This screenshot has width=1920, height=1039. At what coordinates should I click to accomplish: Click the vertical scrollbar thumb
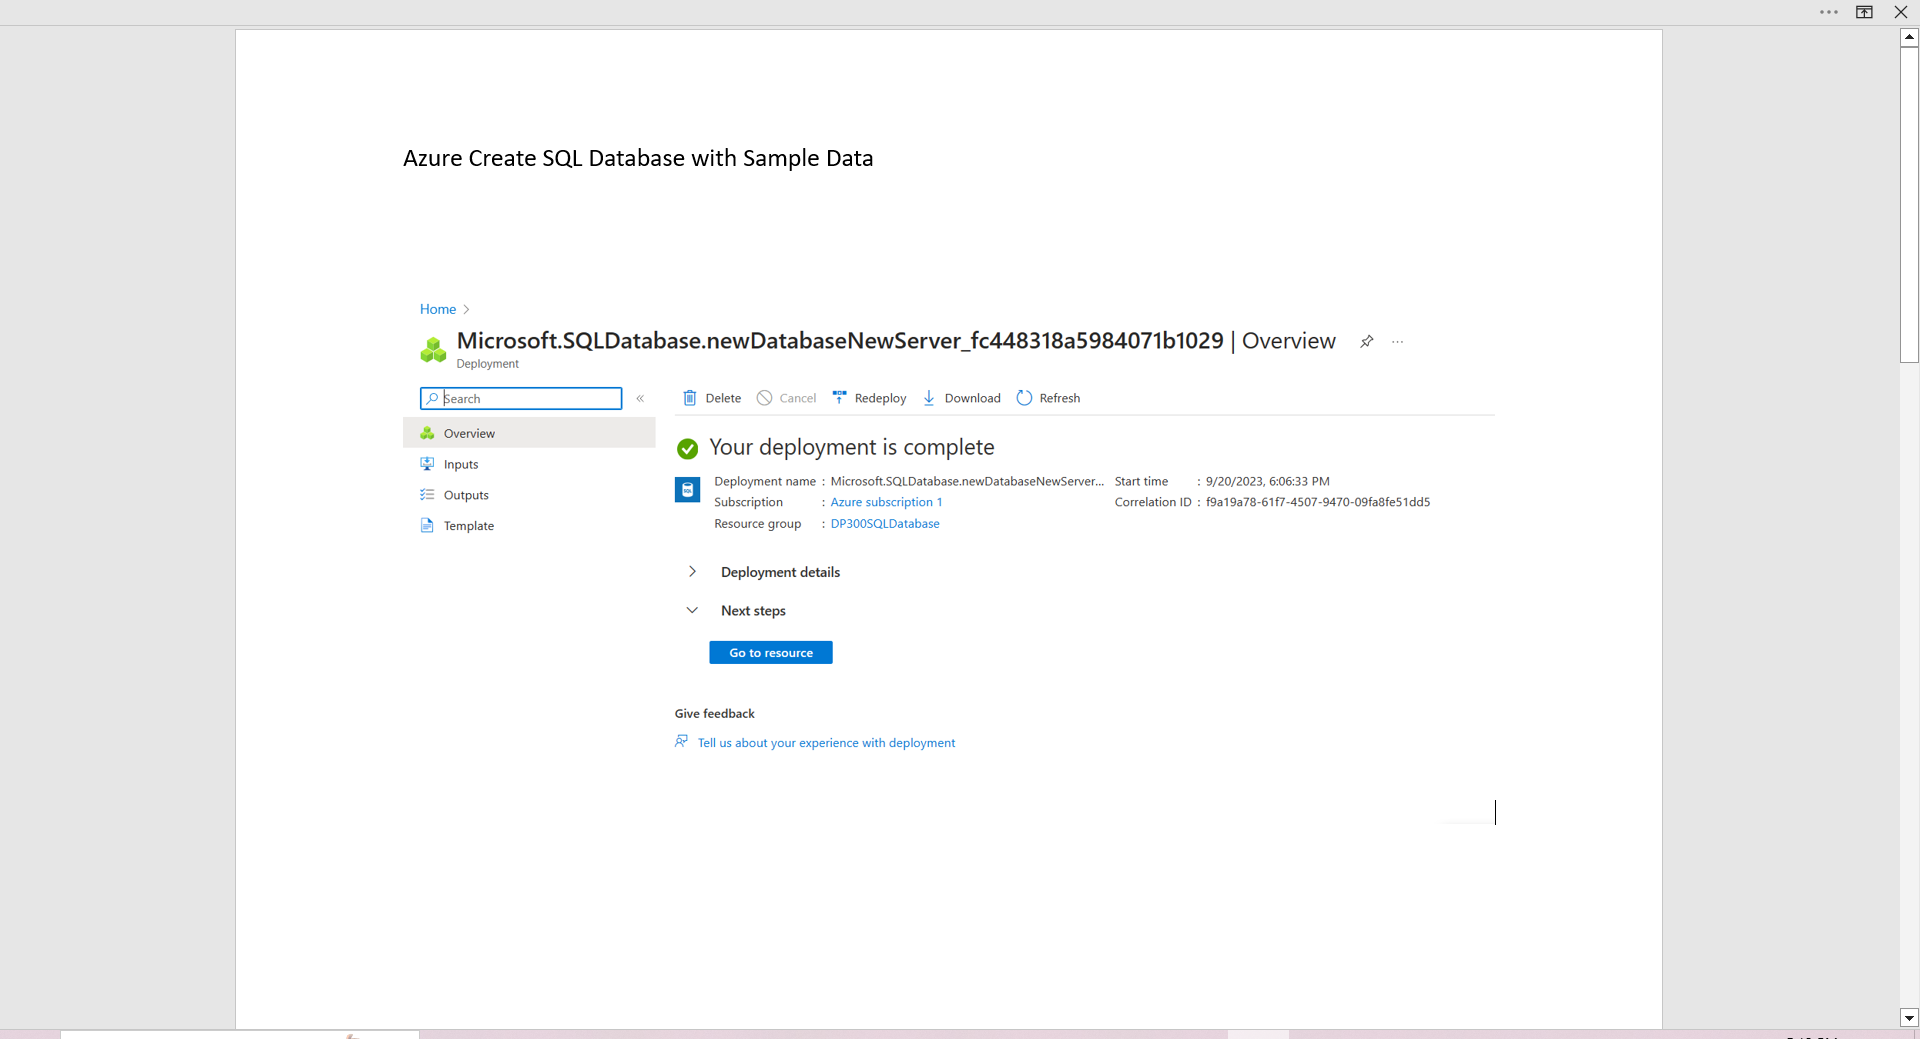pyautogui.click(x=1909, y=204)
